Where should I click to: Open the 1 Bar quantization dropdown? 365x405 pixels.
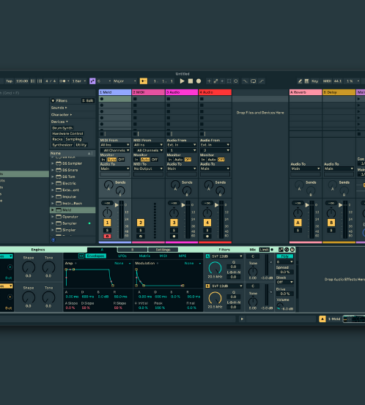point(79,81)
